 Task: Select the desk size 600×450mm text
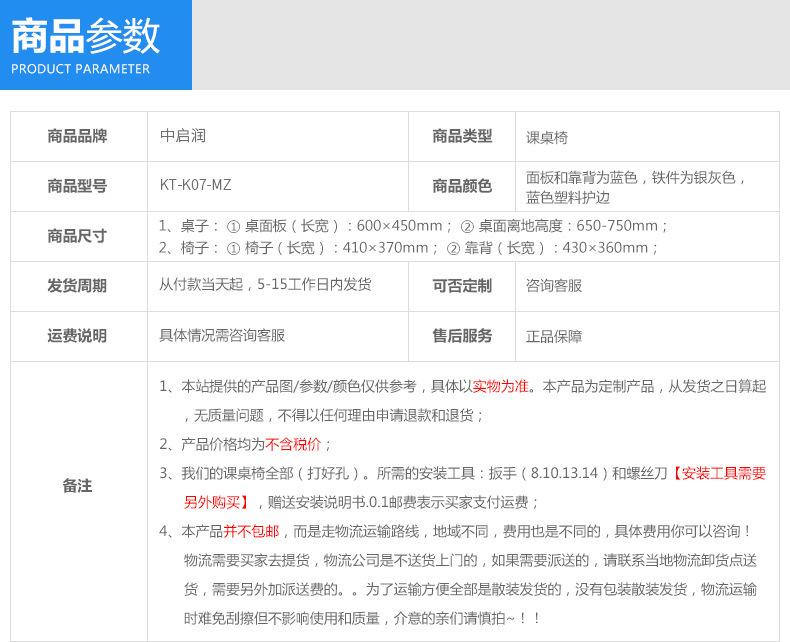click(399, 226)
